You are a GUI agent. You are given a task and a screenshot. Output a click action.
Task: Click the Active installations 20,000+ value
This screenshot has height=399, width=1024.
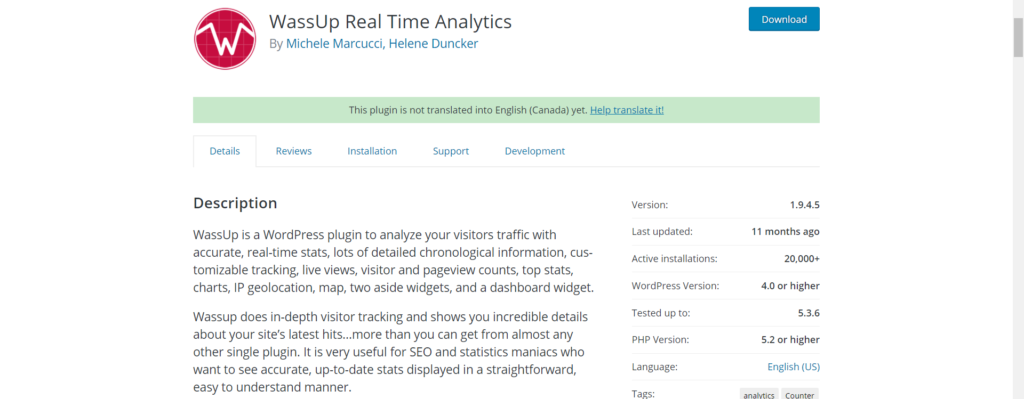(802, 259)
